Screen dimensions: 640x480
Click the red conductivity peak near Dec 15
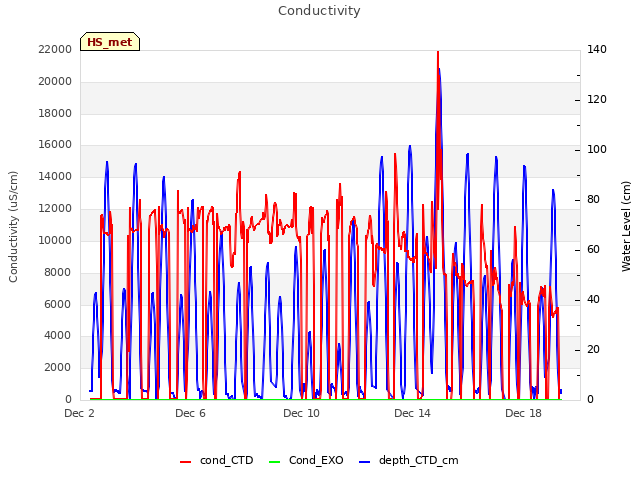click(x=438, y=53)
